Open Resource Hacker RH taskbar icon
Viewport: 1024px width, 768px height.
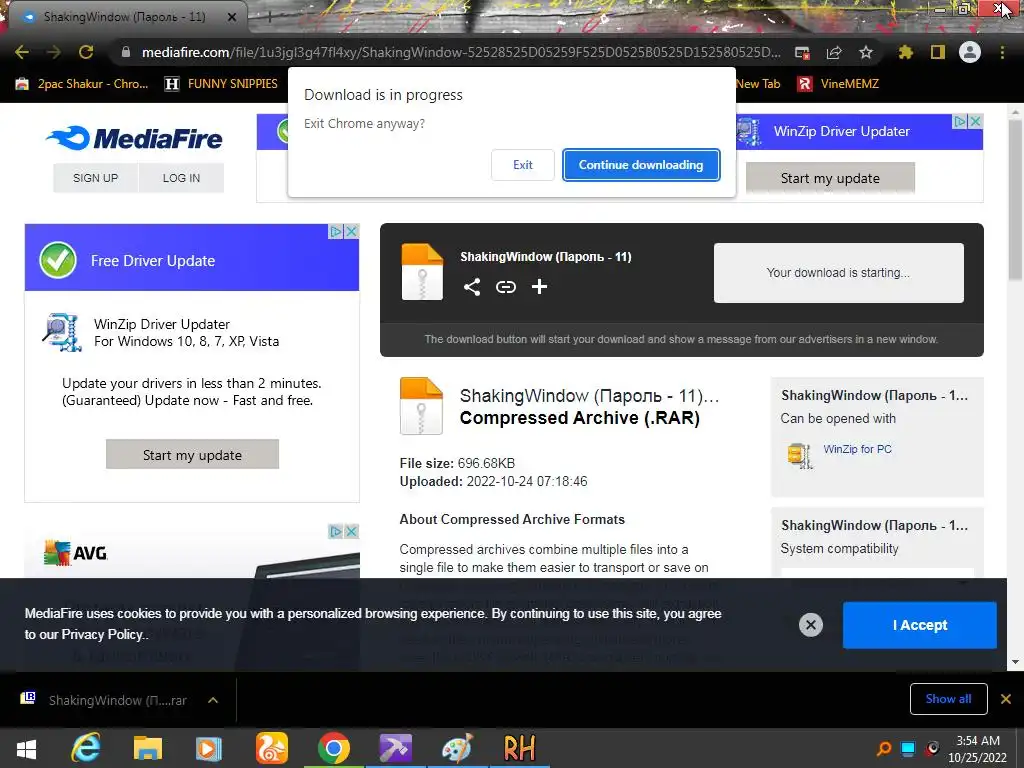click(x=519, y=748)
